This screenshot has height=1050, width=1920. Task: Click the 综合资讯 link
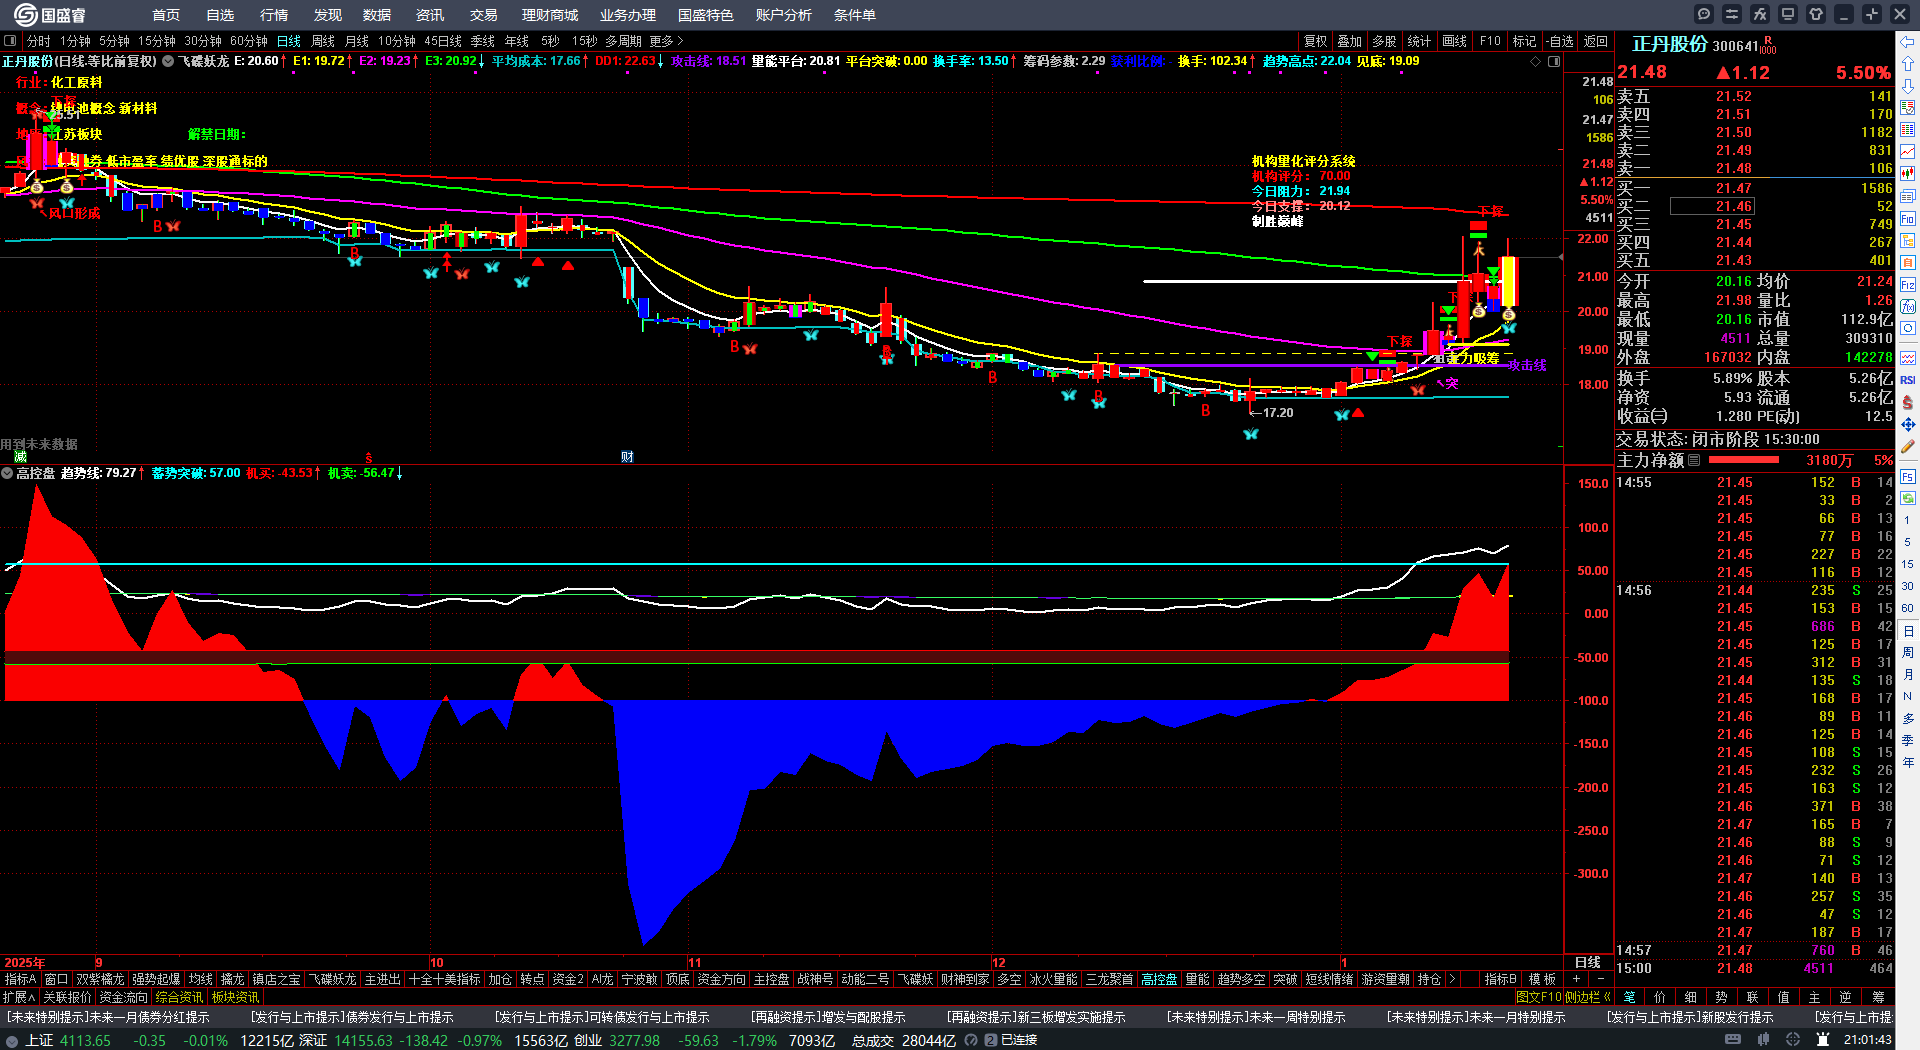click(x=179, y=997)
